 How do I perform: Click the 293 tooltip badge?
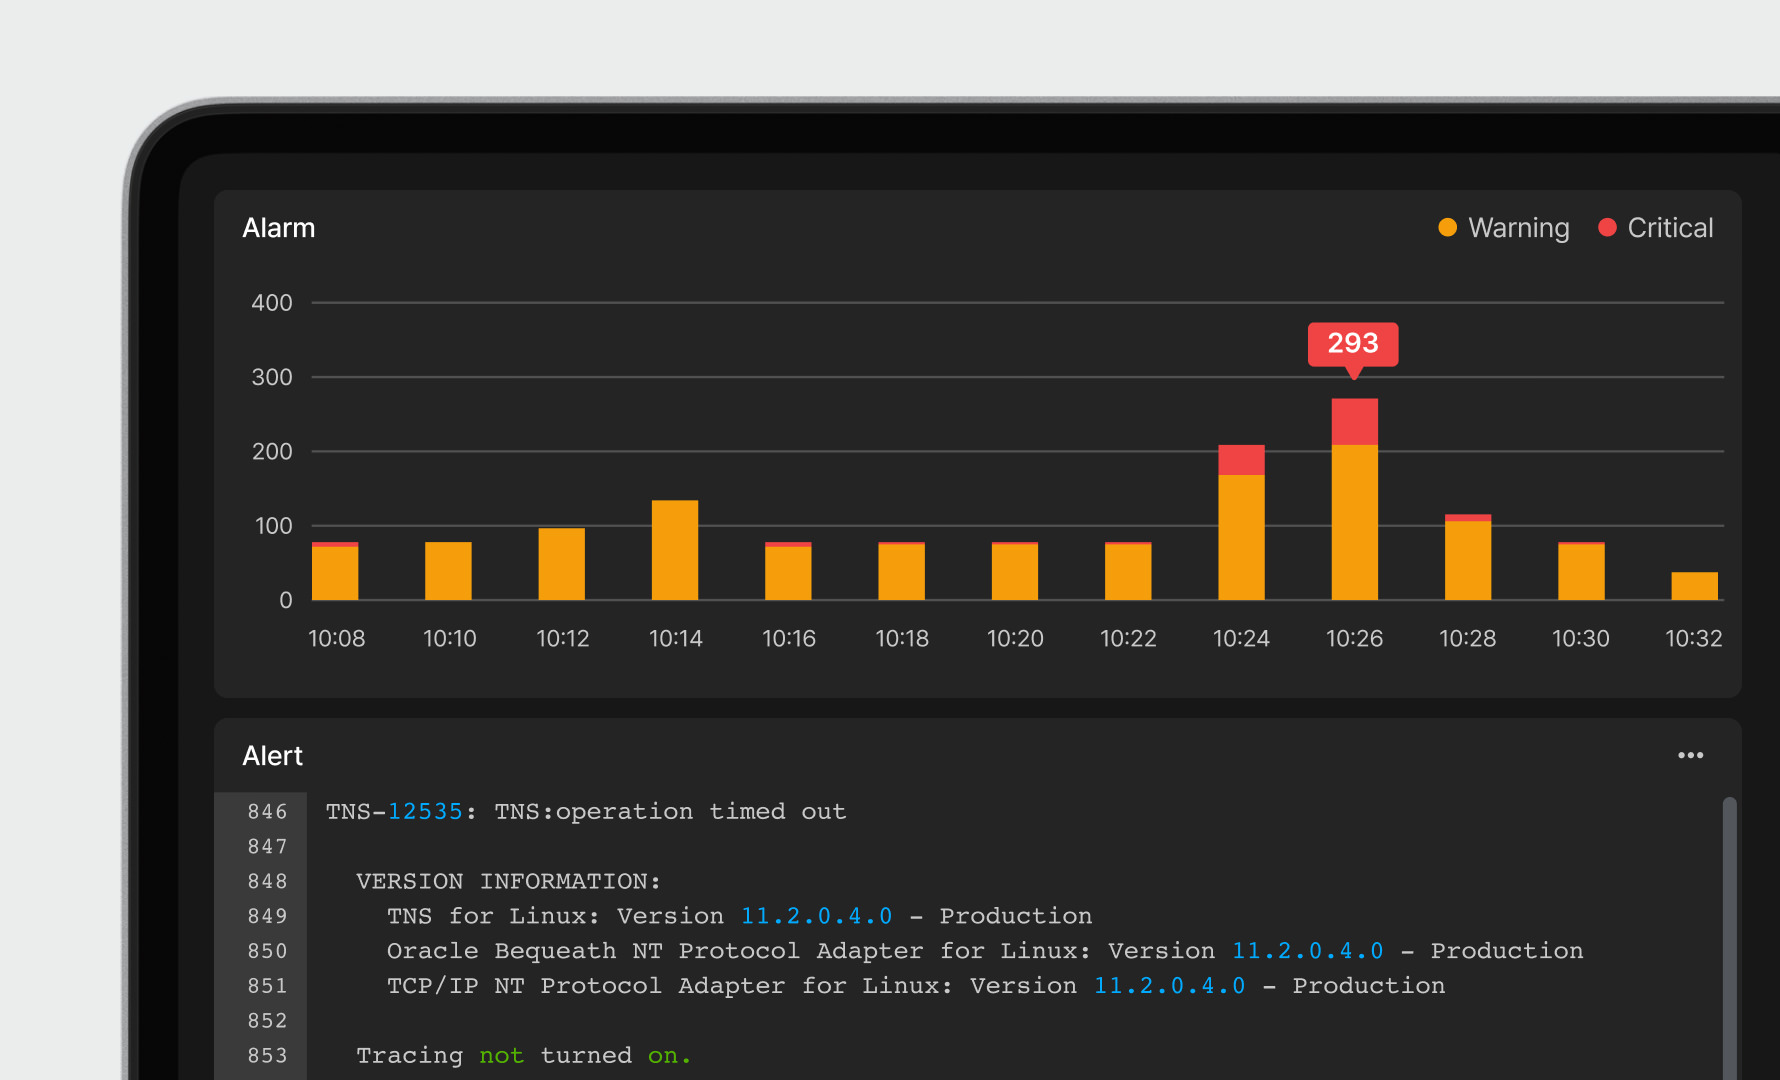click(1353, 344)
